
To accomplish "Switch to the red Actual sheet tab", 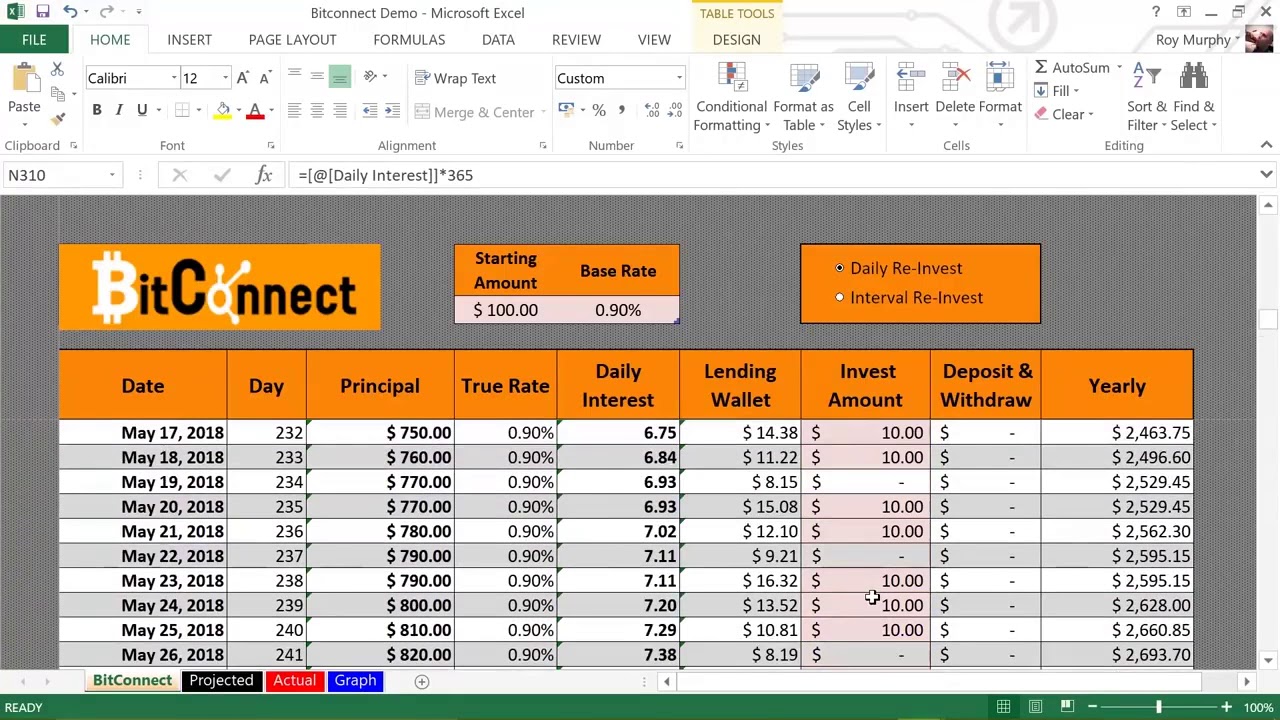I will pos(294,680).
